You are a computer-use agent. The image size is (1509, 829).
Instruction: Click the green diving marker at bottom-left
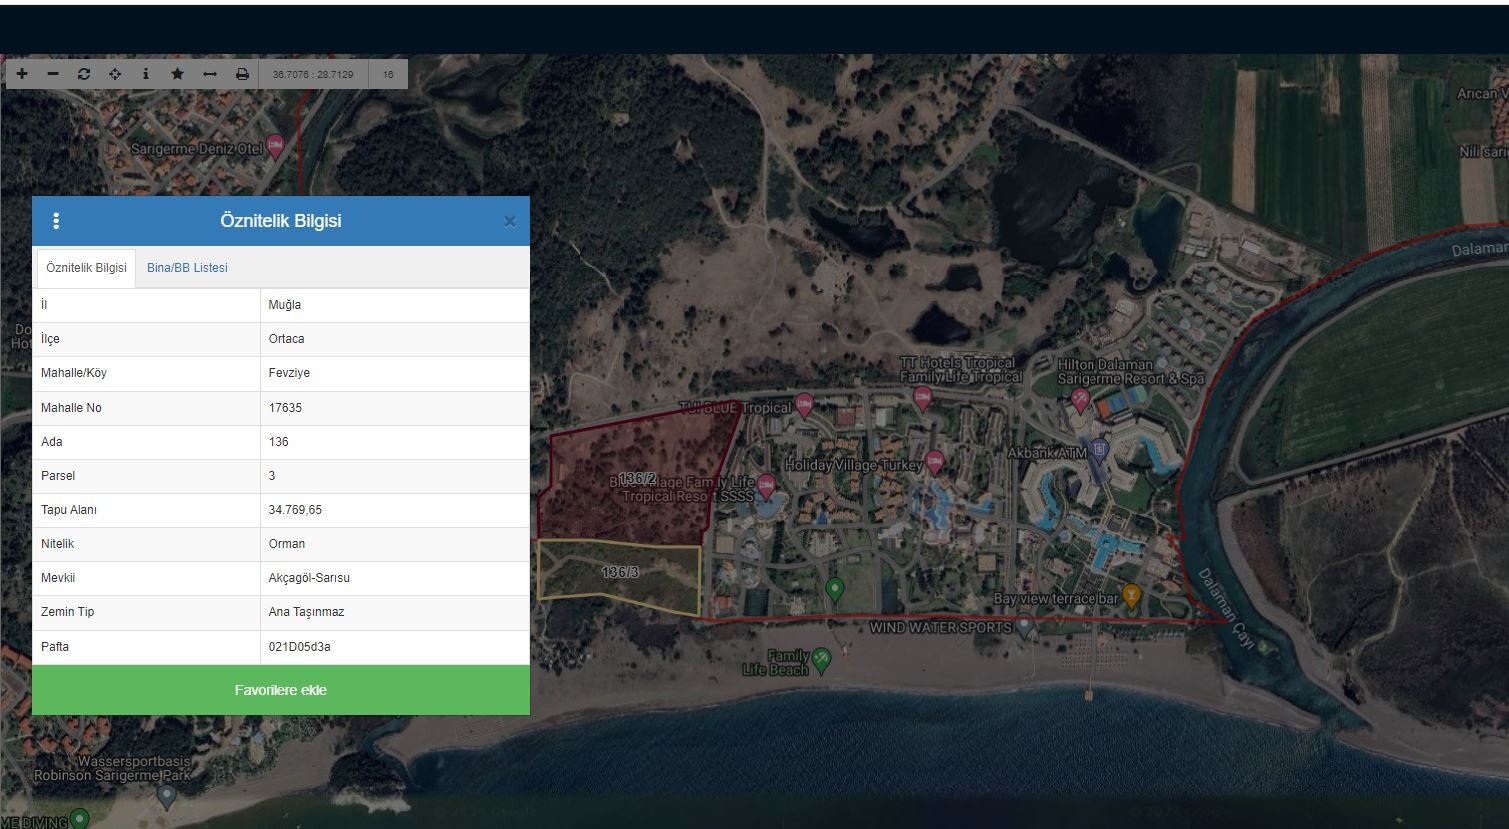pos(80,819)
